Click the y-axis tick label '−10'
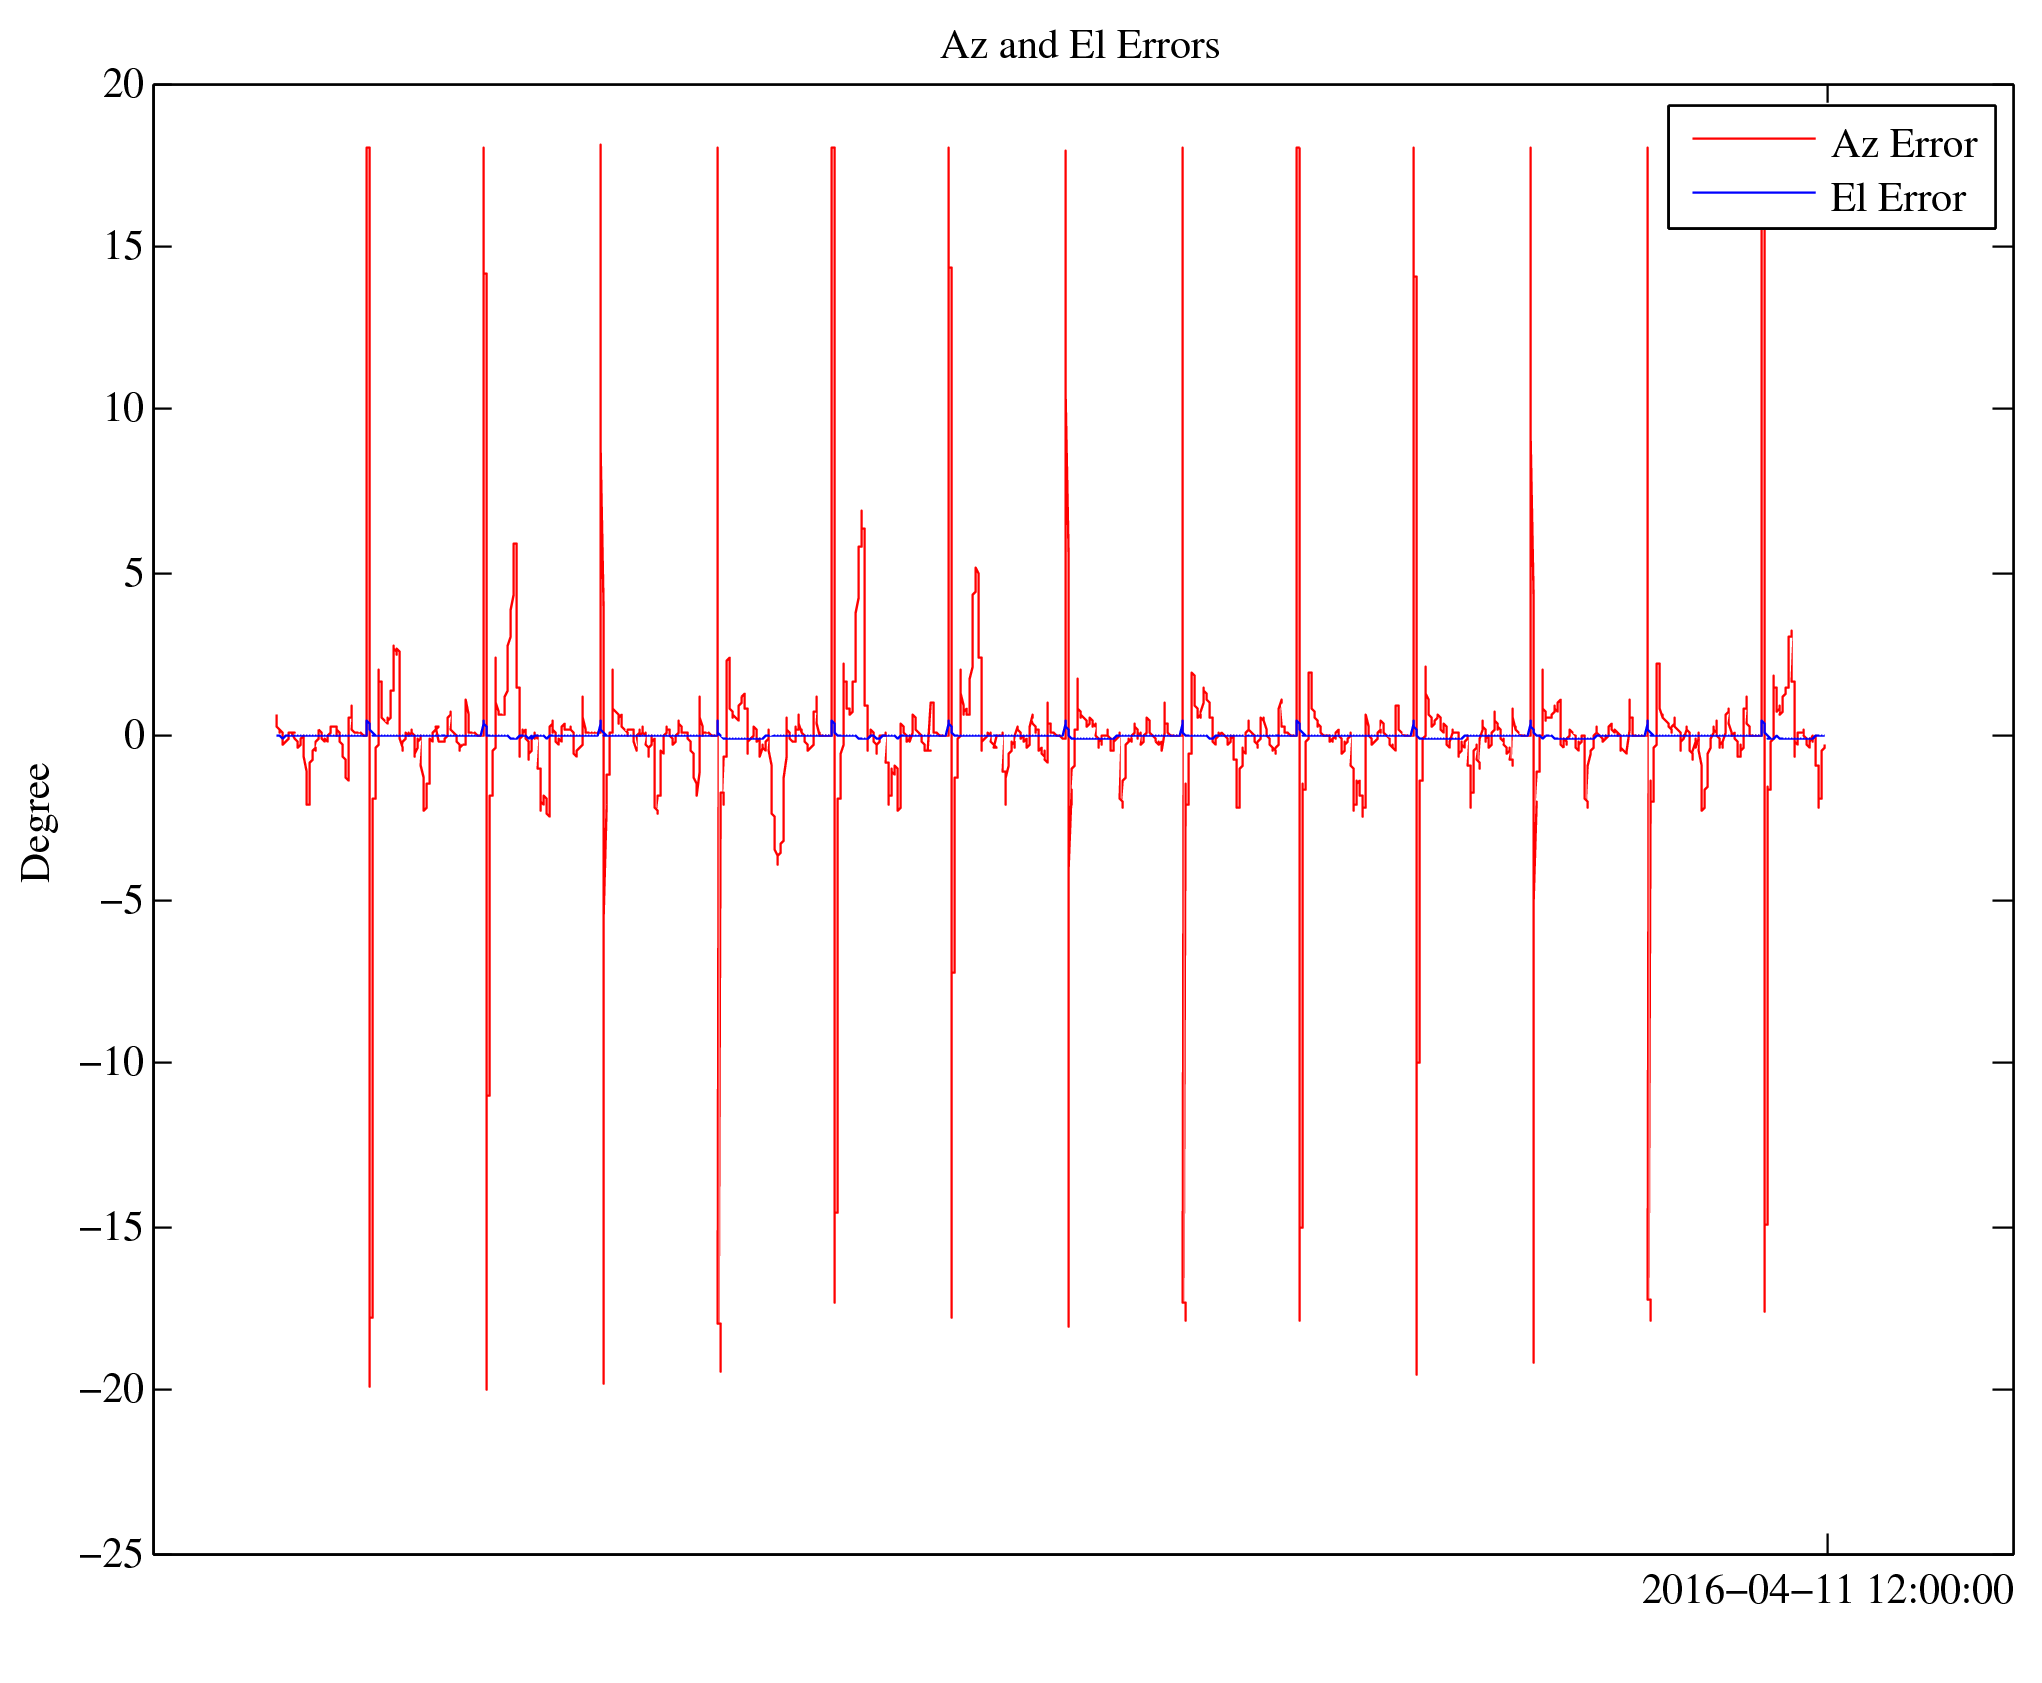 point(113,1063)
